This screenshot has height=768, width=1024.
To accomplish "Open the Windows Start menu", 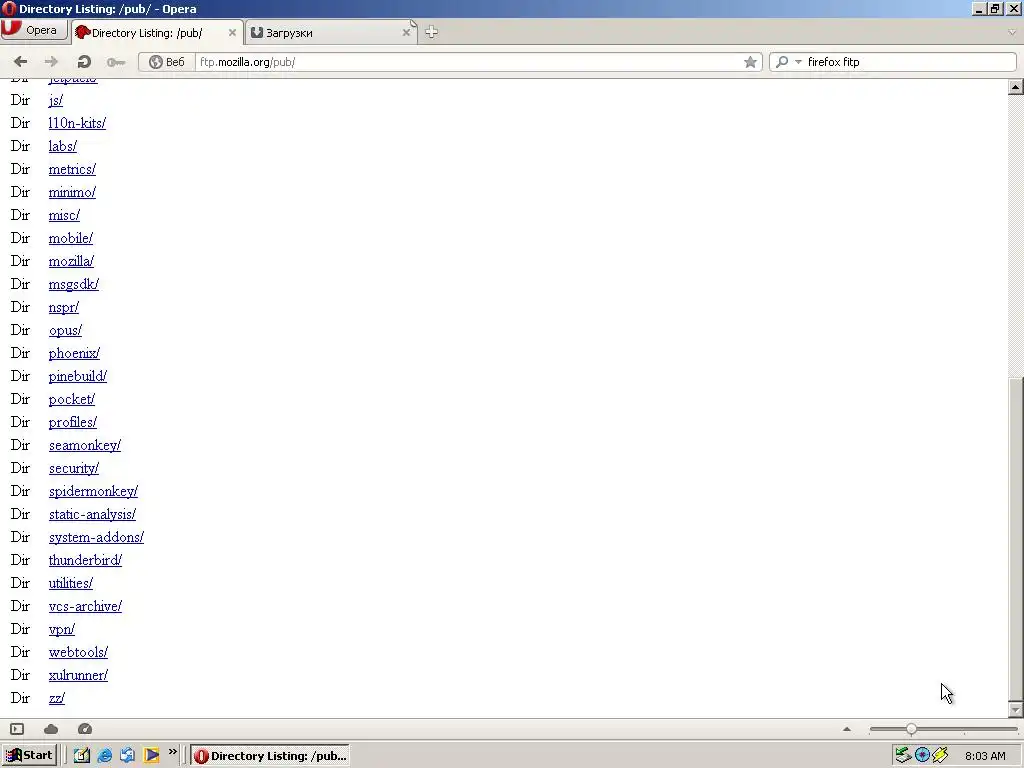I will 29,756.
